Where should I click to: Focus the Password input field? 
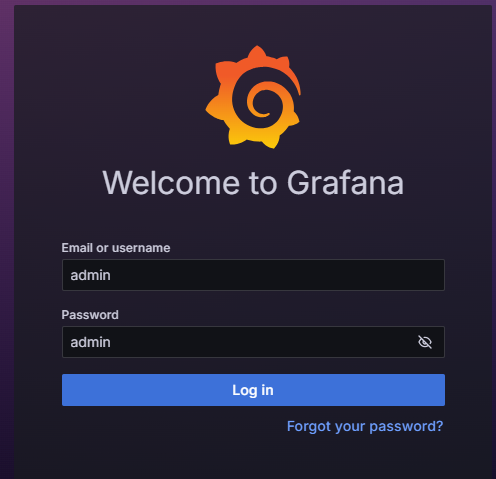[x=253, y=342]
